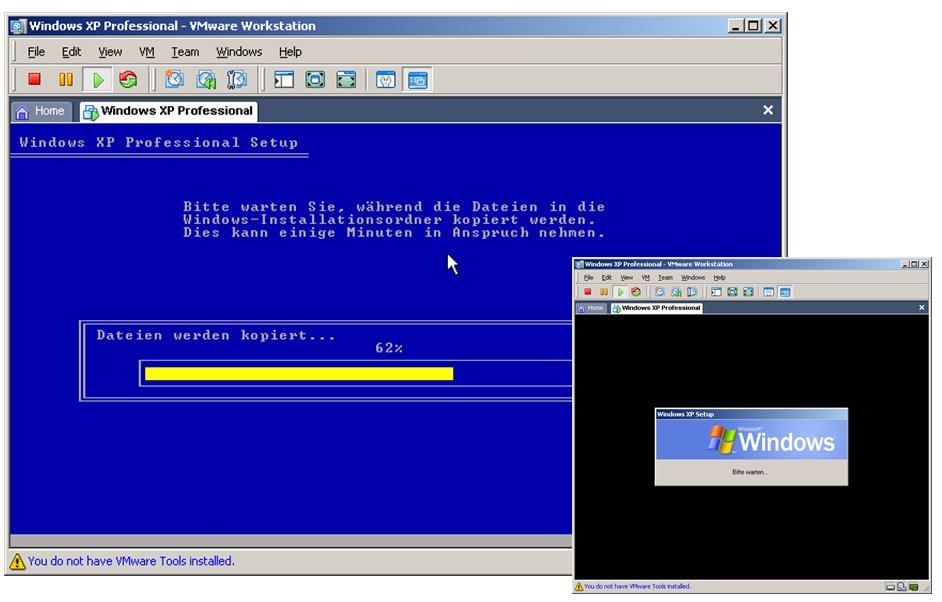942x602 pixels.
Task: Take a snapshot in the black splash window toolbar
Action: point(660,292)
